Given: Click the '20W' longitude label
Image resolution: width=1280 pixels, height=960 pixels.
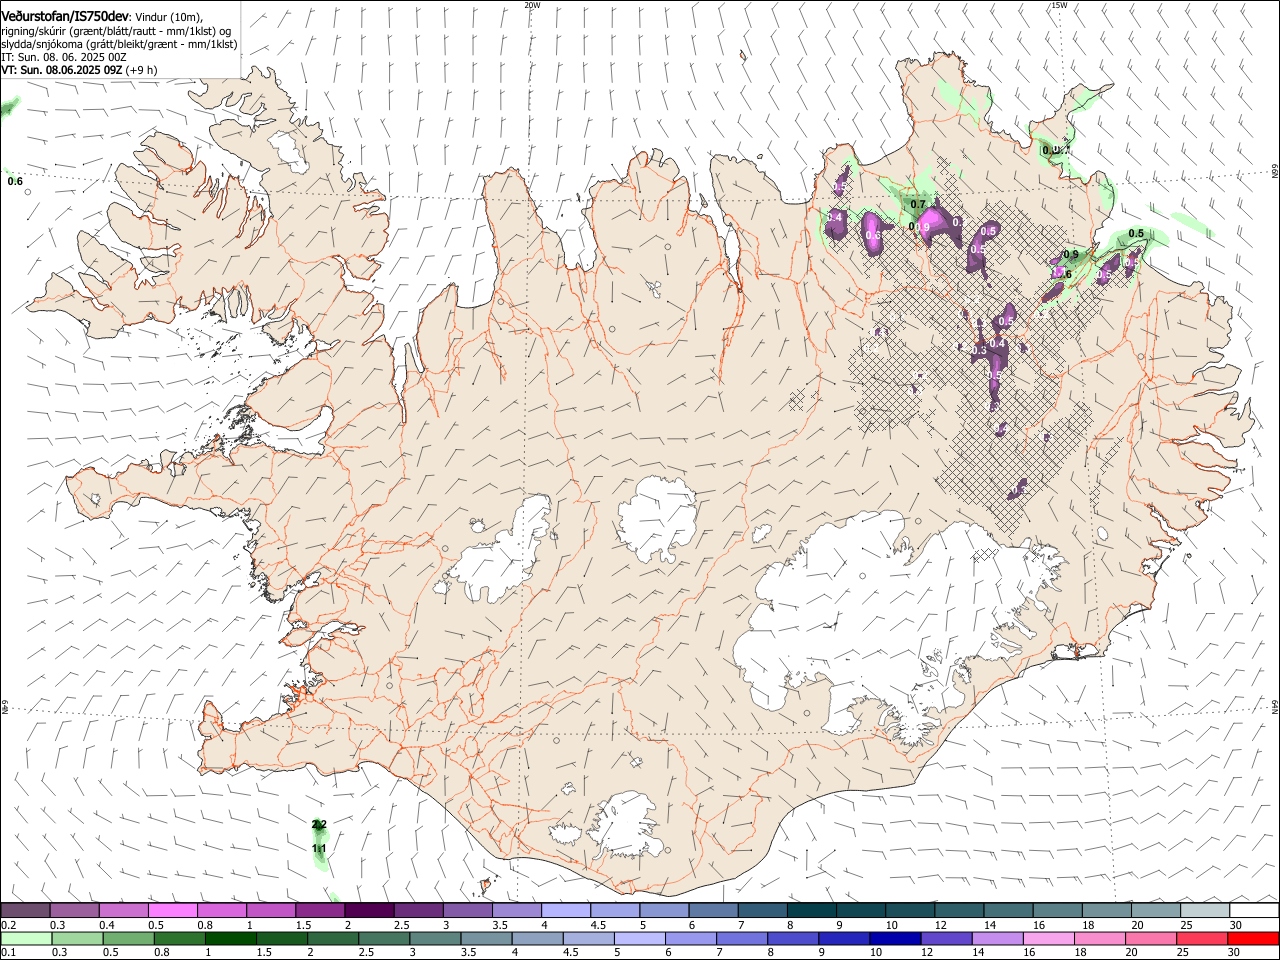Looking at the screenshot, I should [532, 5].
